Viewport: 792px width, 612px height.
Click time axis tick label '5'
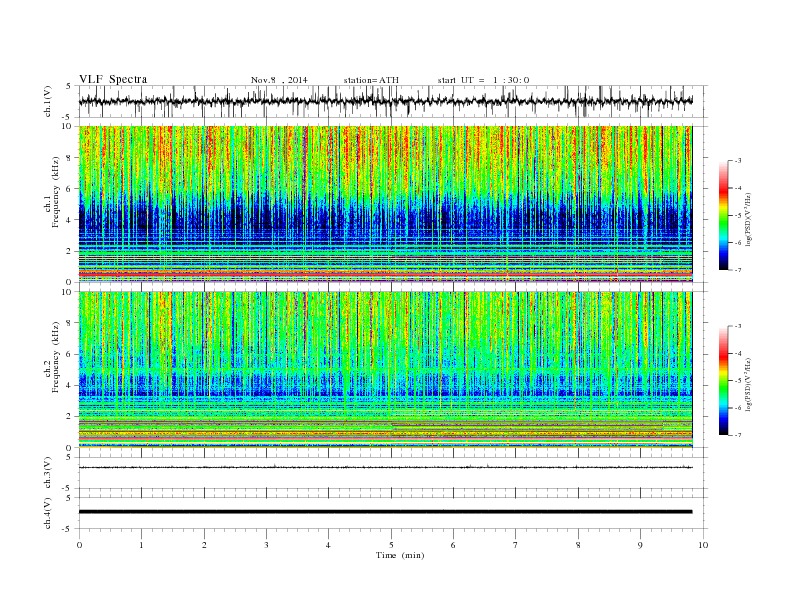coord(391,545)
